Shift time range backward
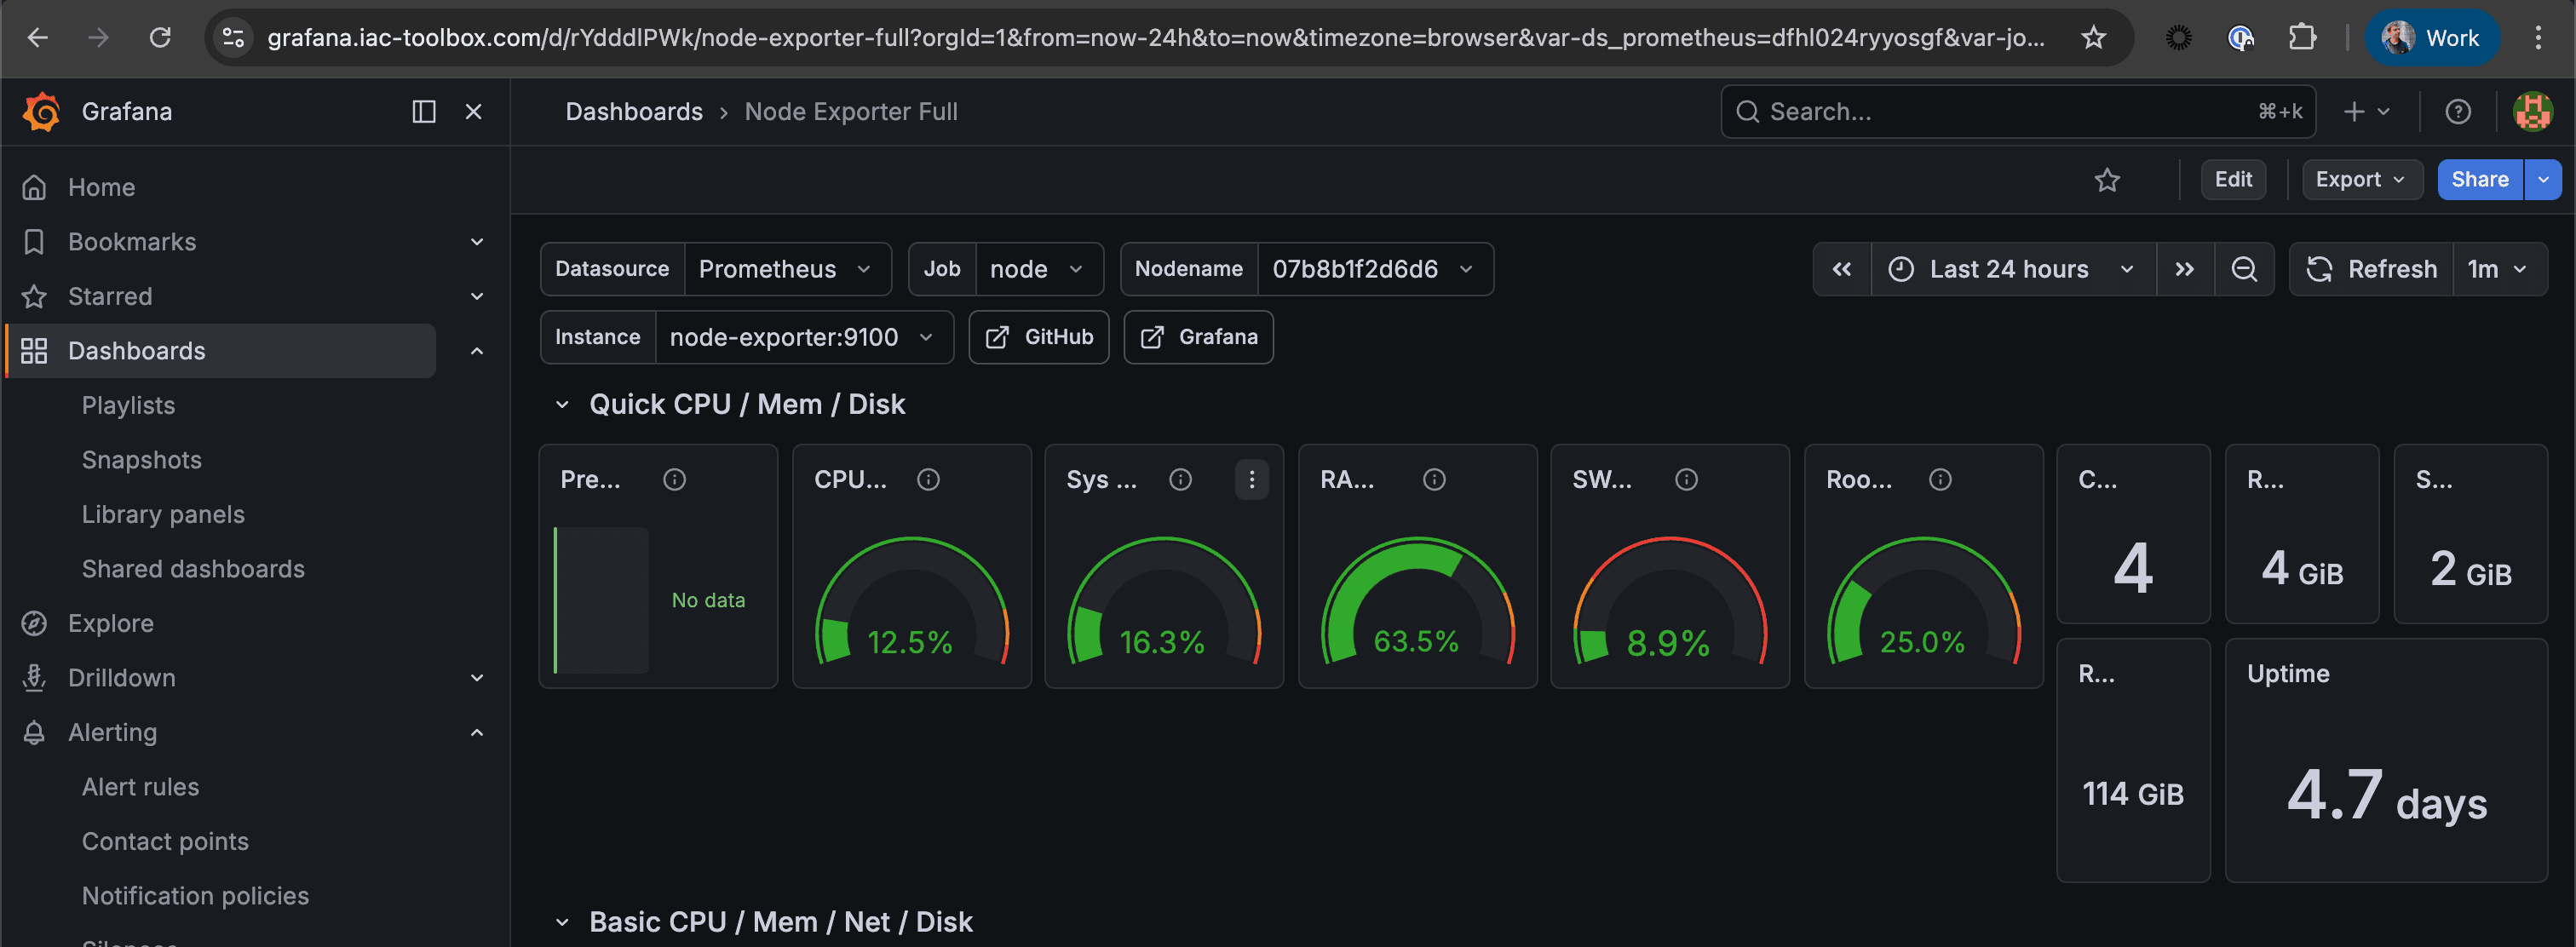This screenshot has height=947, width=2576. (x=1841, y=268)
